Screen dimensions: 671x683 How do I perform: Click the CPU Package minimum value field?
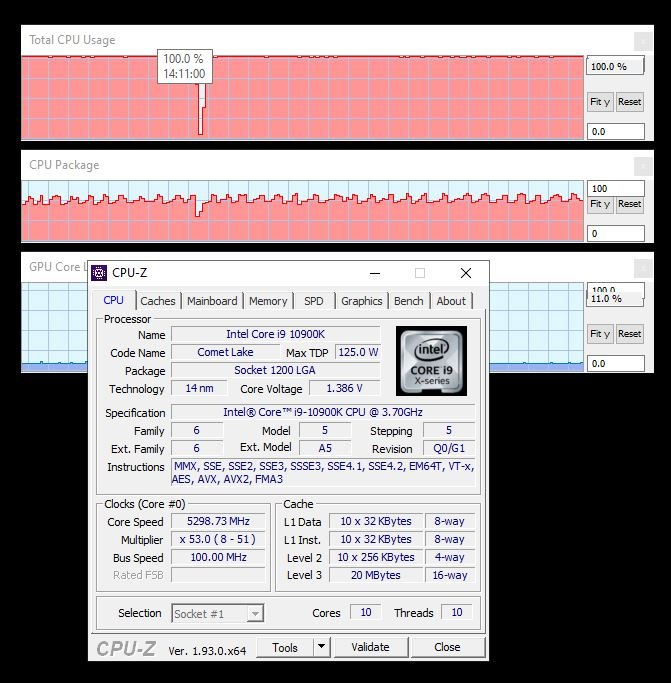point(614,233)
